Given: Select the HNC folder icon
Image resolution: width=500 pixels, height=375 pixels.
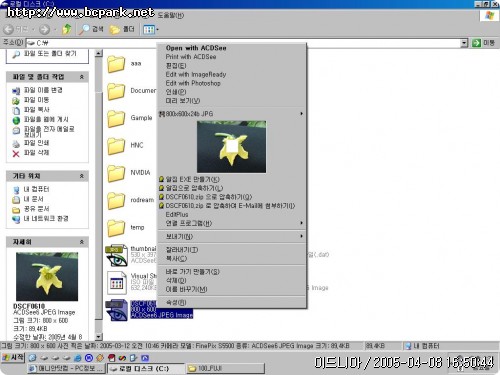Looking at the screenshot, I should pyautogui.click(x=116, y=146).
